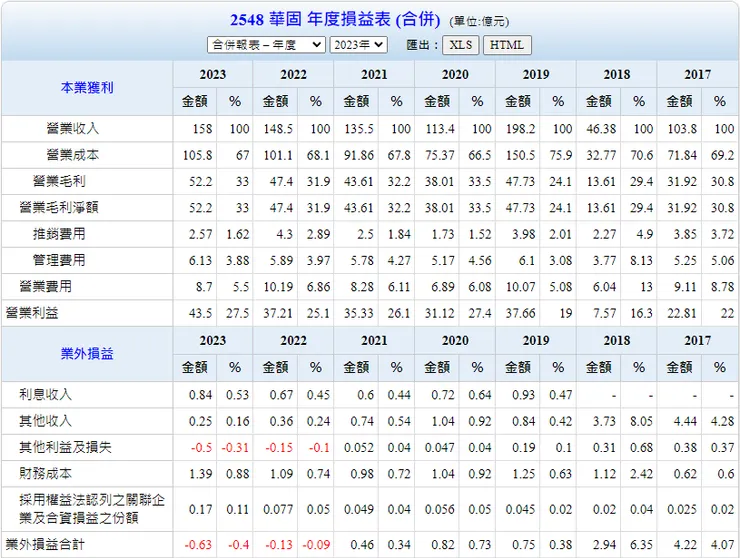The height and width of the screenshot is (558, 740).
Task: Click 2022 管理費用 amount 5.89
Action: tap(281, 261)
